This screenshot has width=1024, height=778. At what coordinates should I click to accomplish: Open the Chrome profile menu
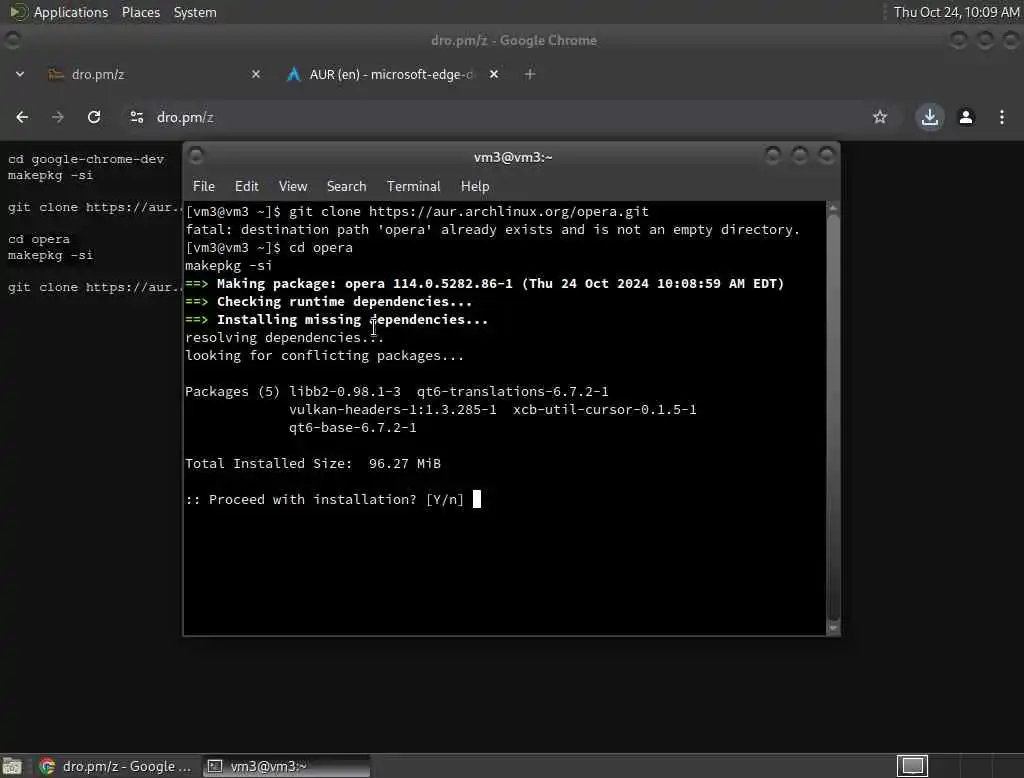pyautogui.click(x=966, y=117)
